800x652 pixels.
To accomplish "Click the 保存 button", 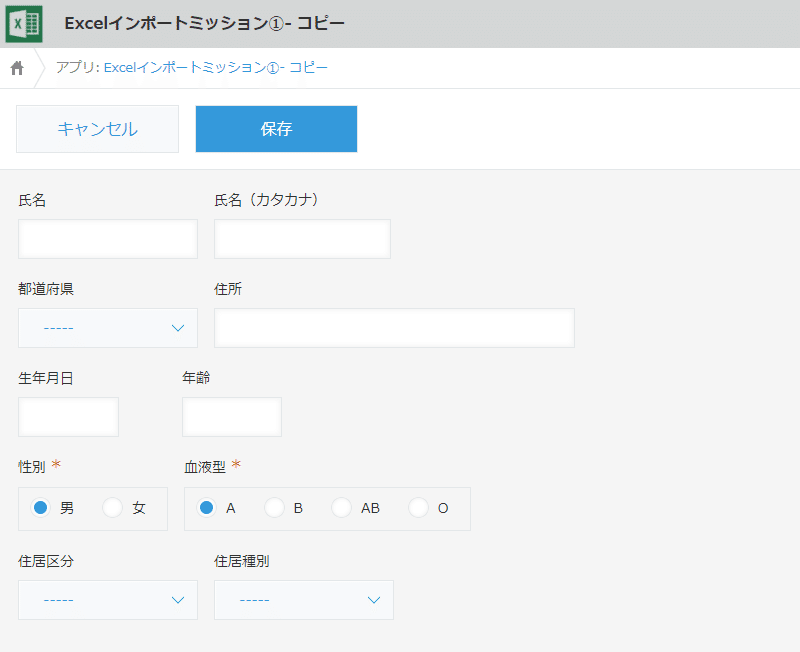I will [276, 128].
